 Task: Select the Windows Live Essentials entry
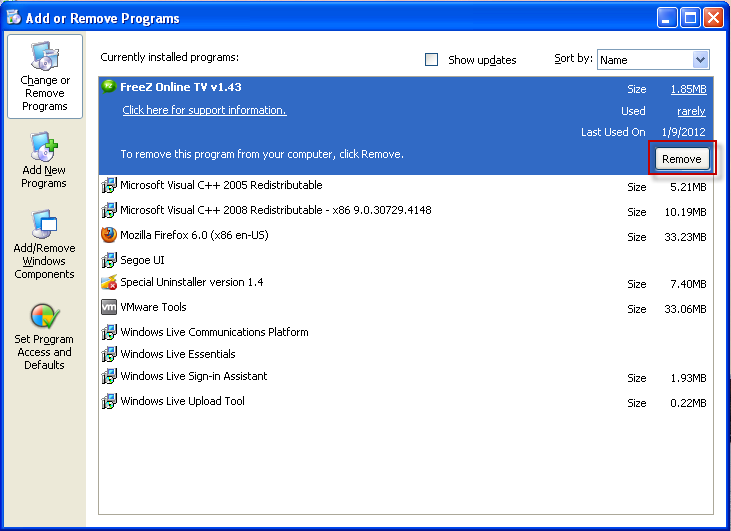[406, 354]
